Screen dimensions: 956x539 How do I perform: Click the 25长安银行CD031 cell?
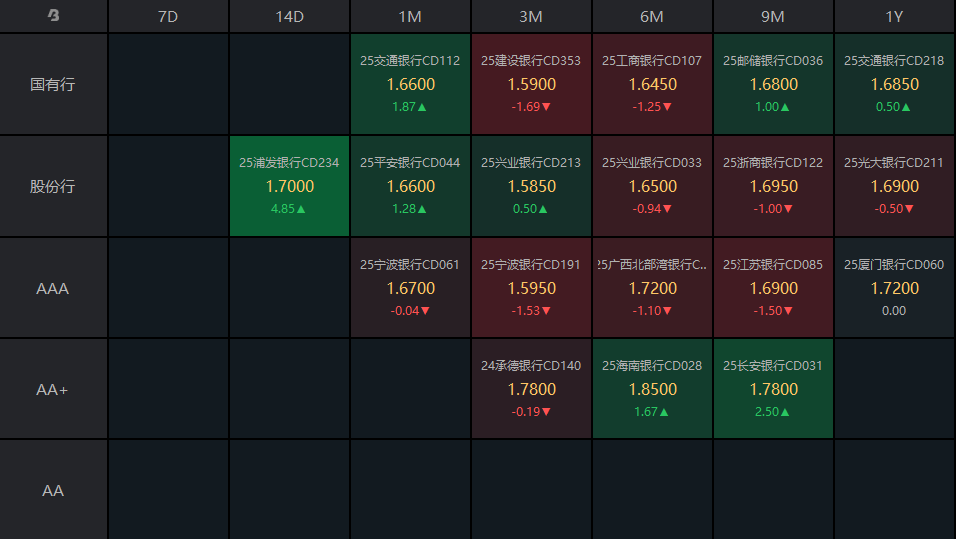773,389
